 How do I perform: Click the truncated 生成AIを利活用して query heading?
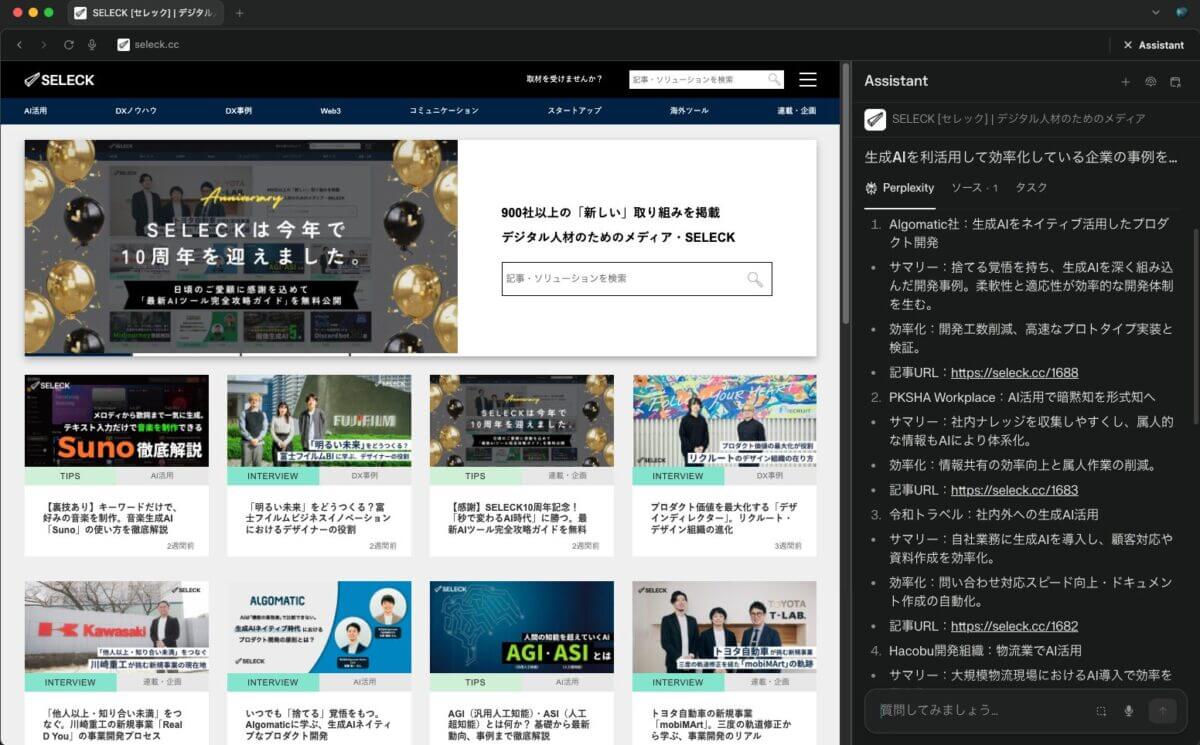coord(1020,157)
